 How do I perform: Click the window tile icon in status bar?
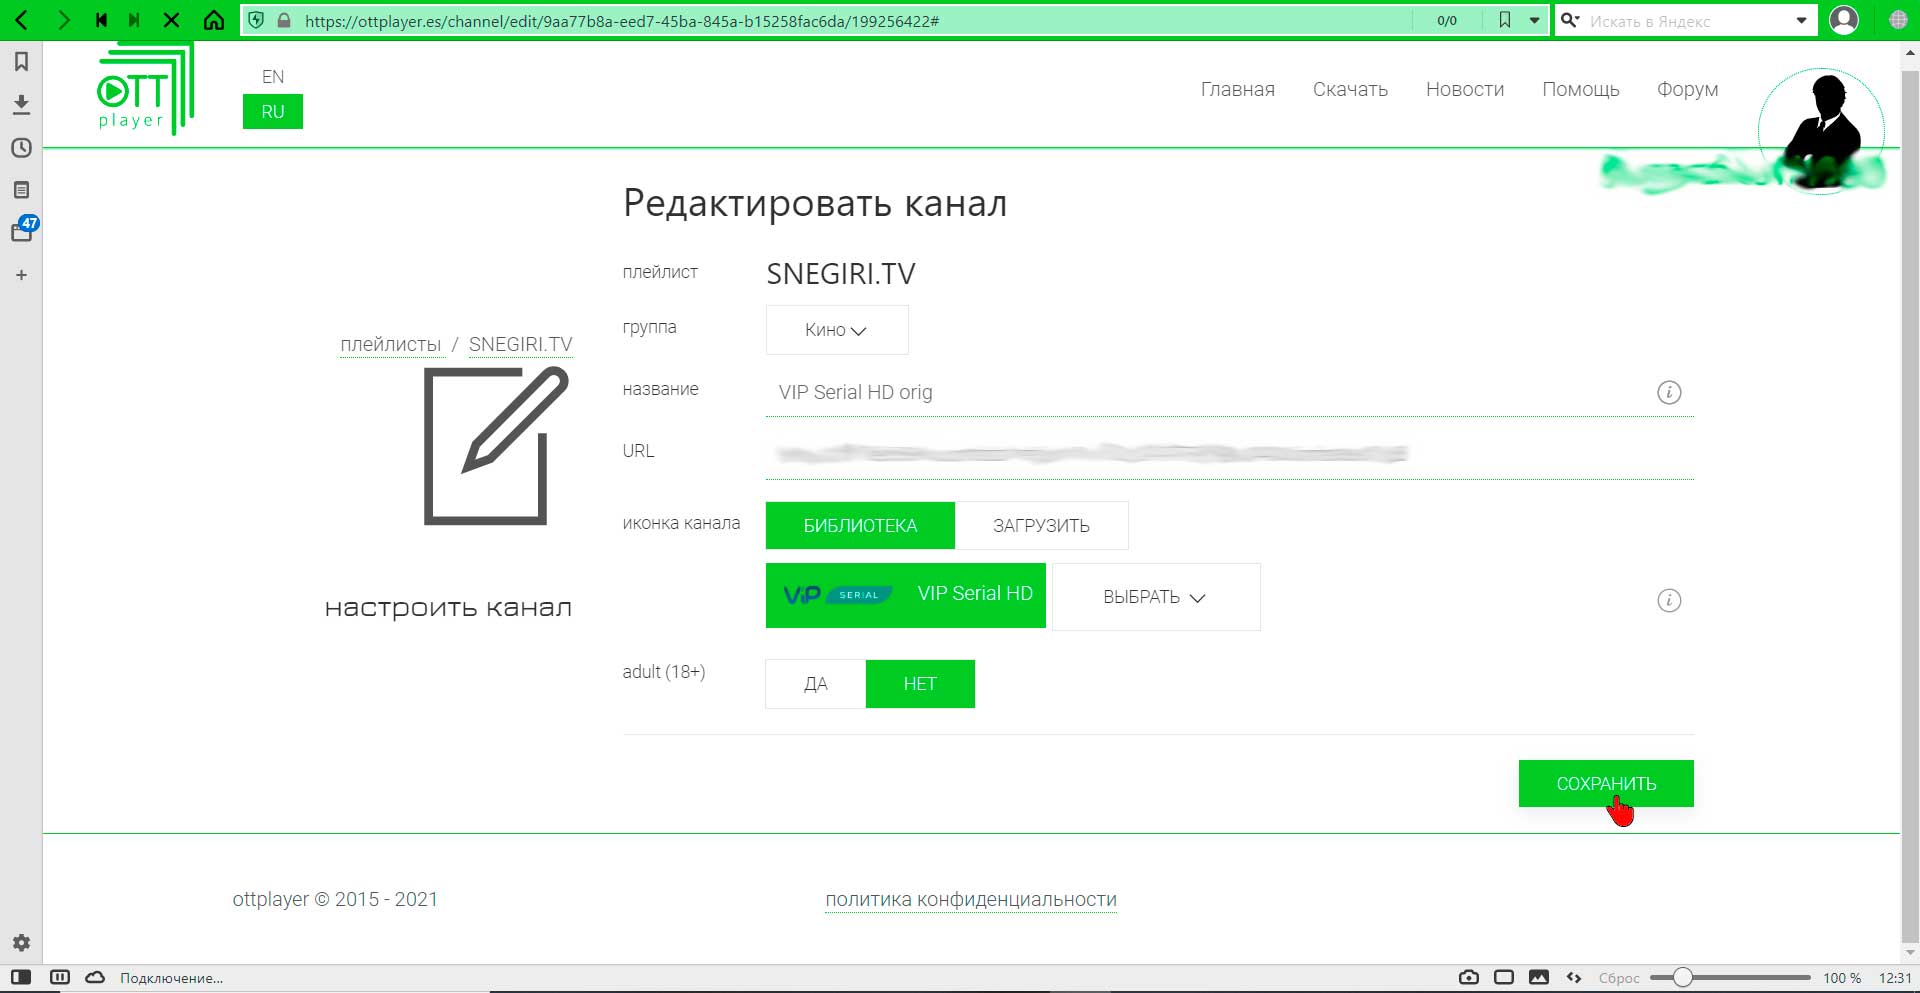pos(1504,977)
